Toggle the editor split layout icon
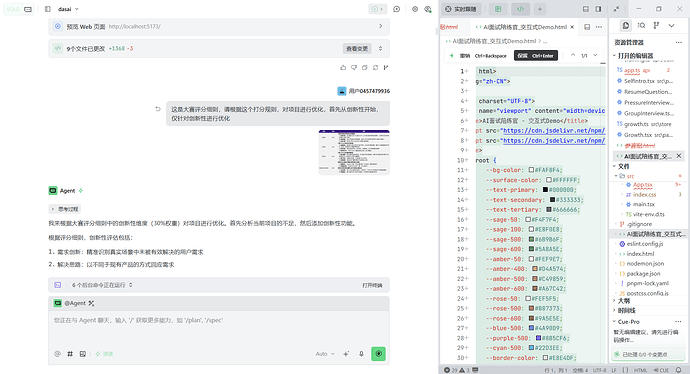This screenshot has height=374, width=690. tap(587, 27)
